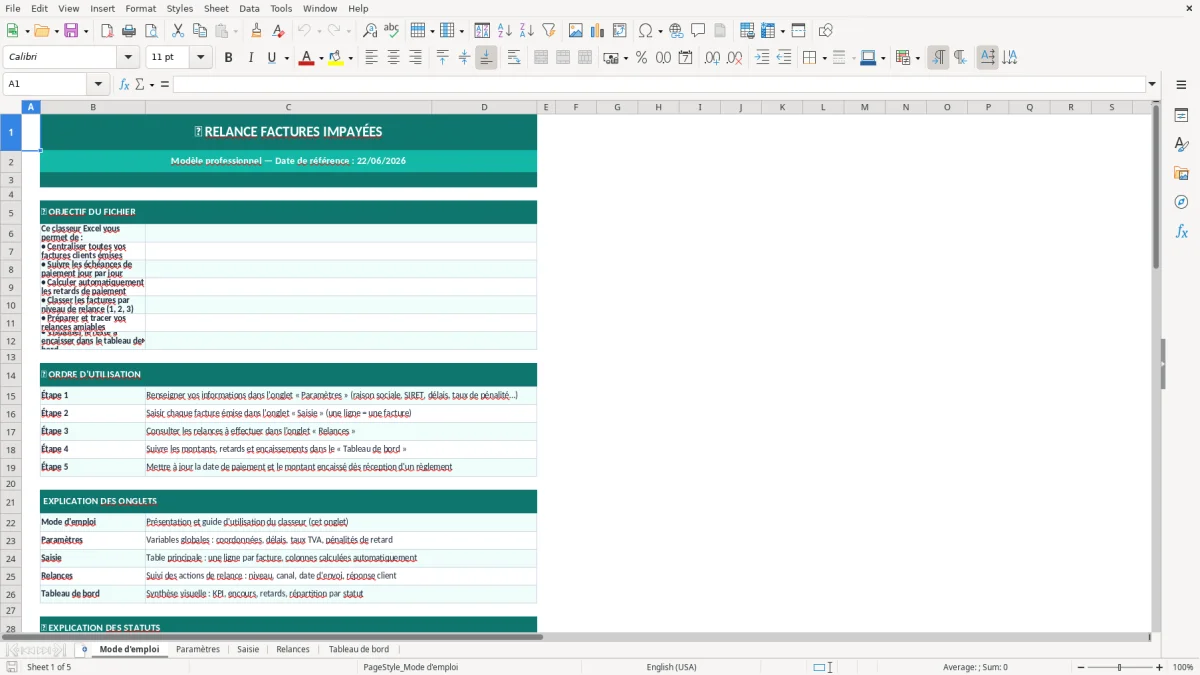This screenshot has height=675, width=1200.
Task: Insert a chart
Action: click(598, 31)
